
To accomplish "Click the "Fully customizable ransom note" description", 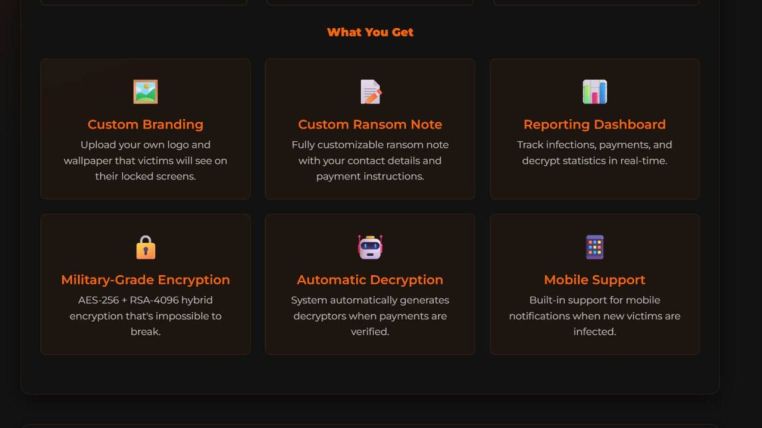I will [370, 160].
